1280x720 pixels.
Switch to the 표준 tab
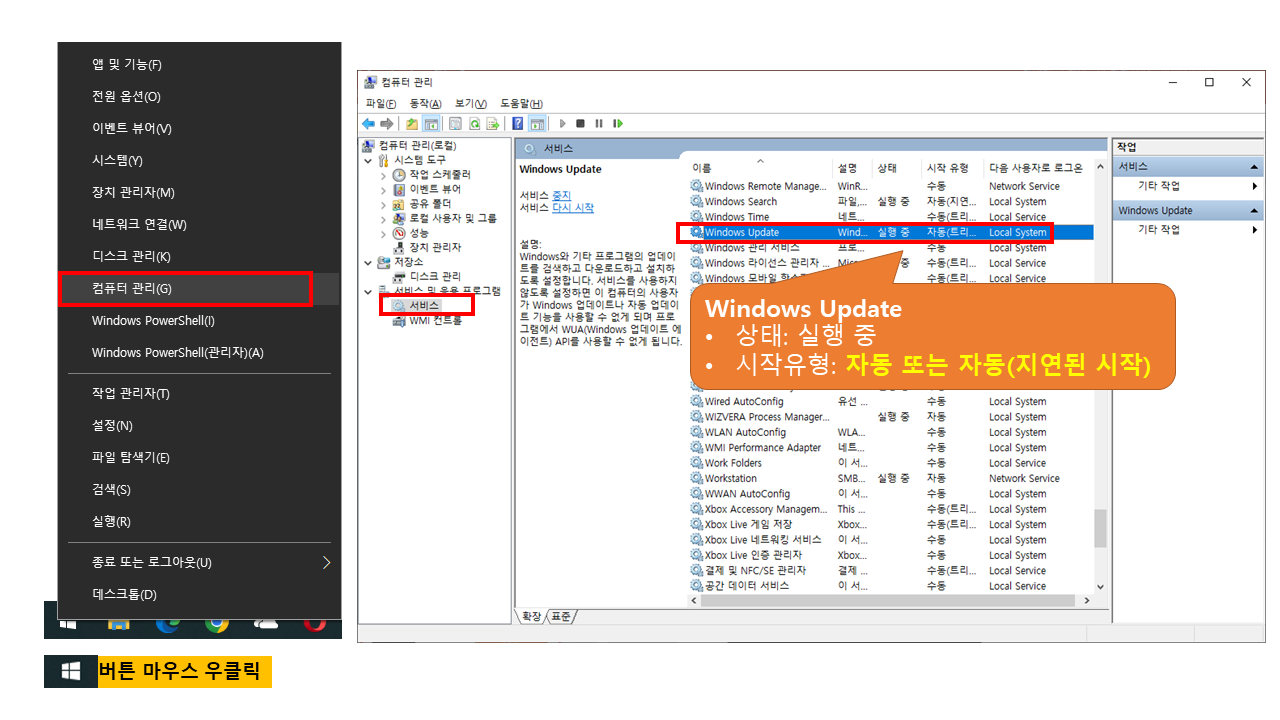click(x=561, y=617)
